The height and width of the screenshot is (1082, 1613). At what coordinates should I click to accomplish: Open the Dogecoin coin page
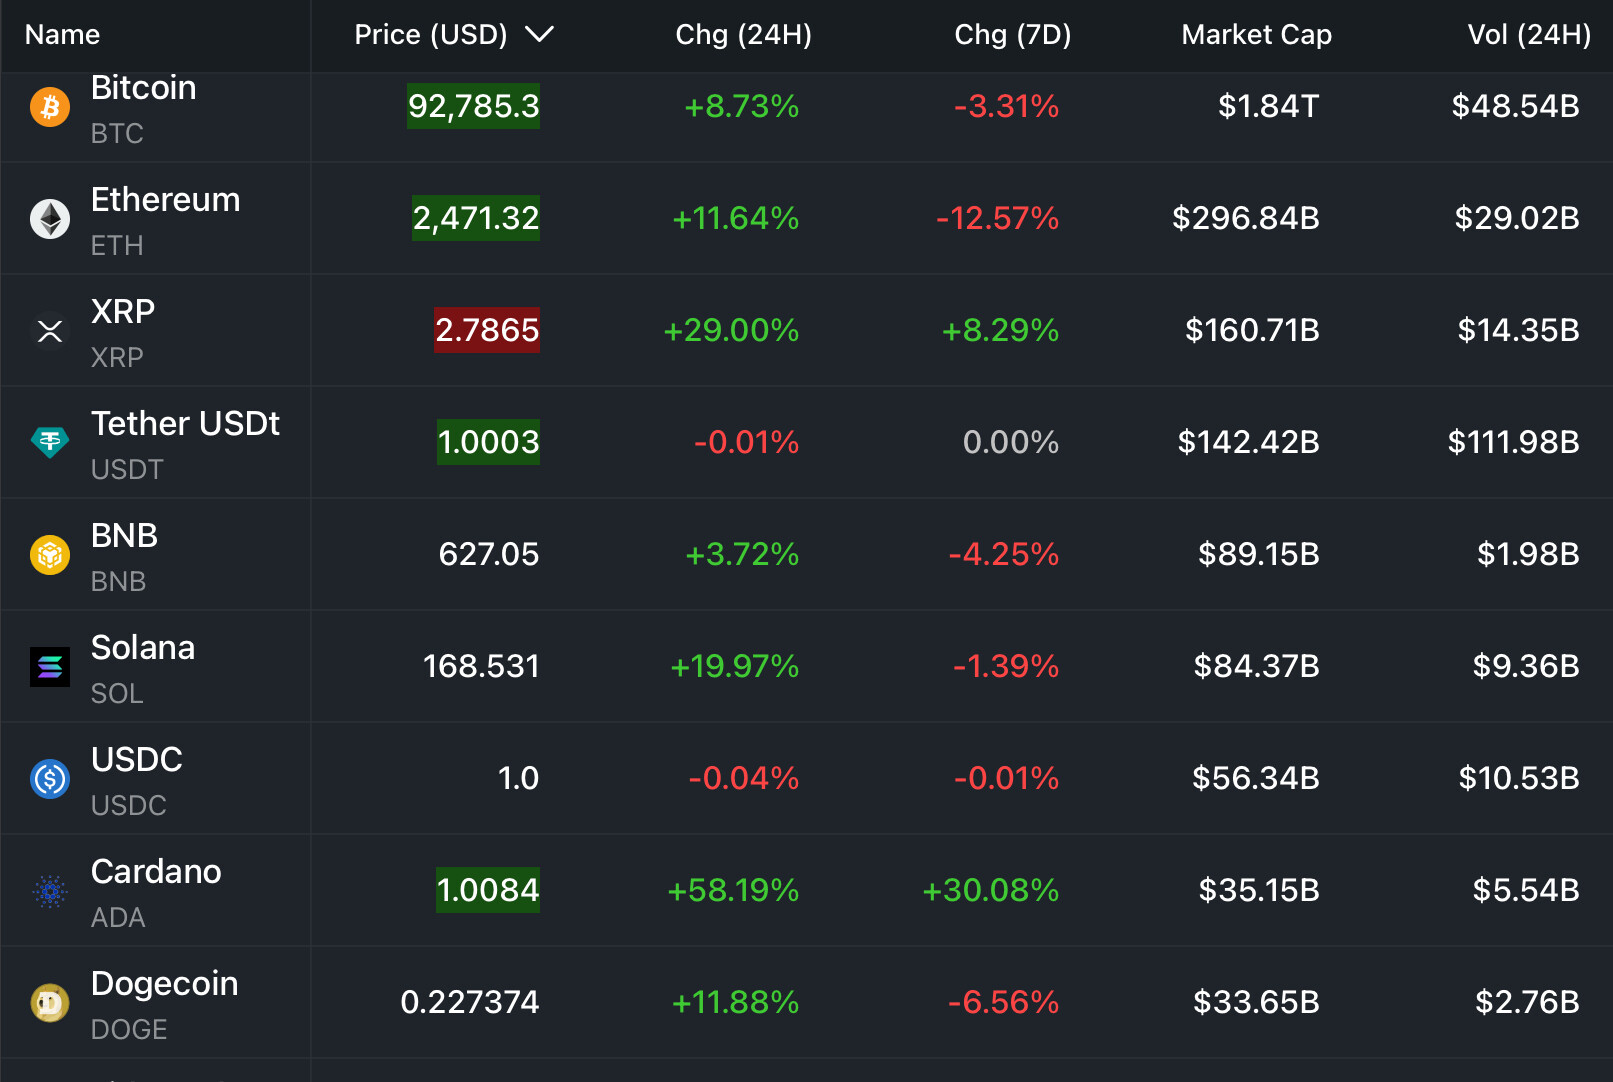coord(165,984)
